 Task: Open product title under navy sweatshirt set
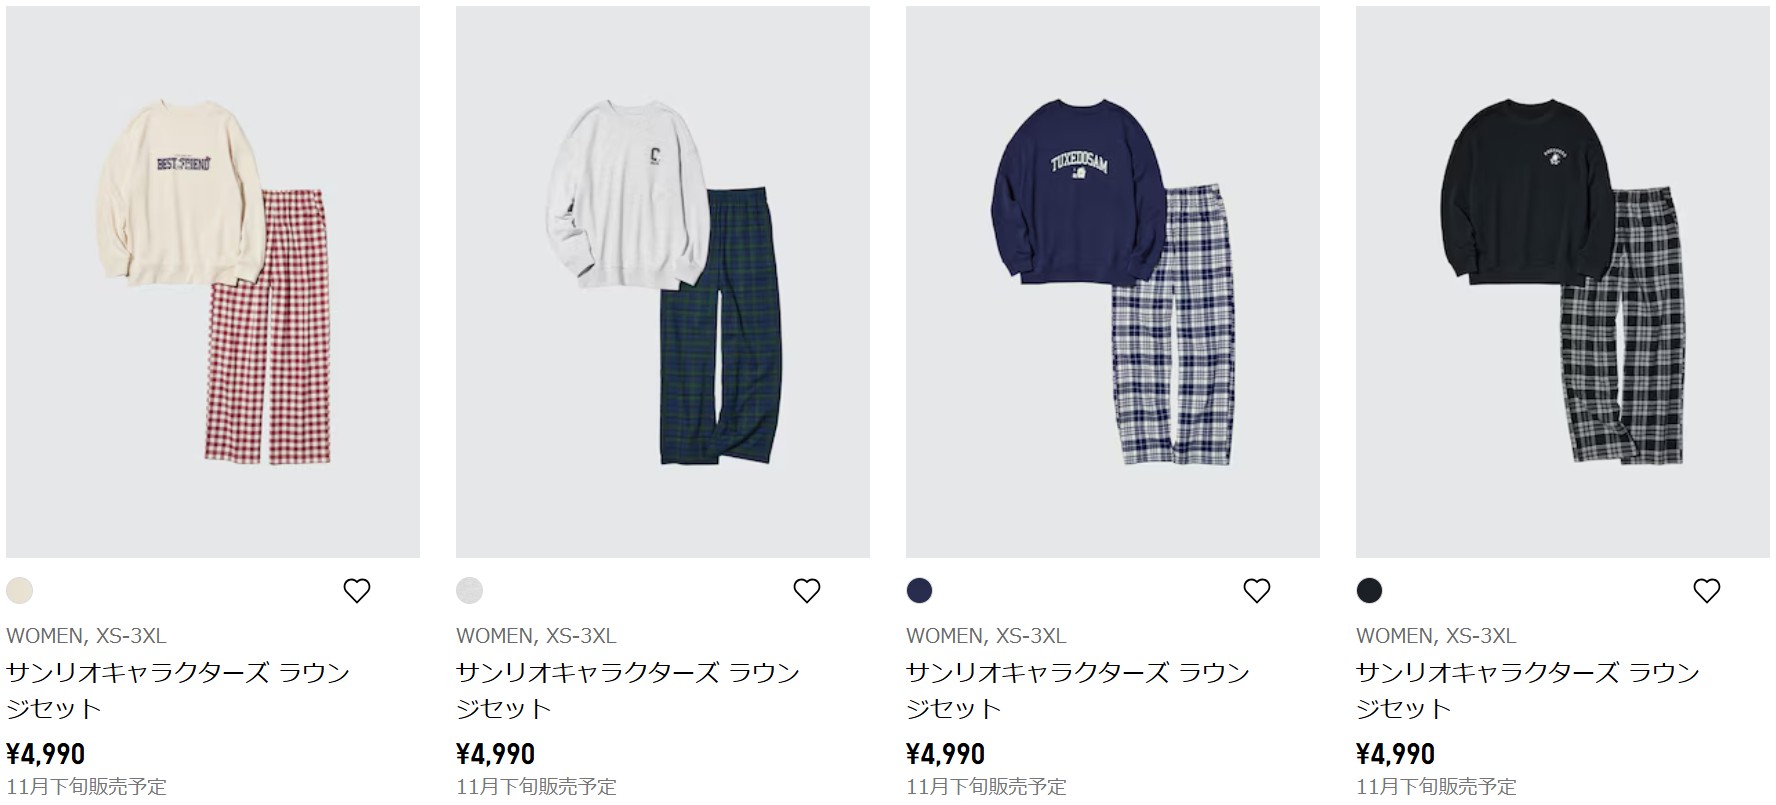1078,690
